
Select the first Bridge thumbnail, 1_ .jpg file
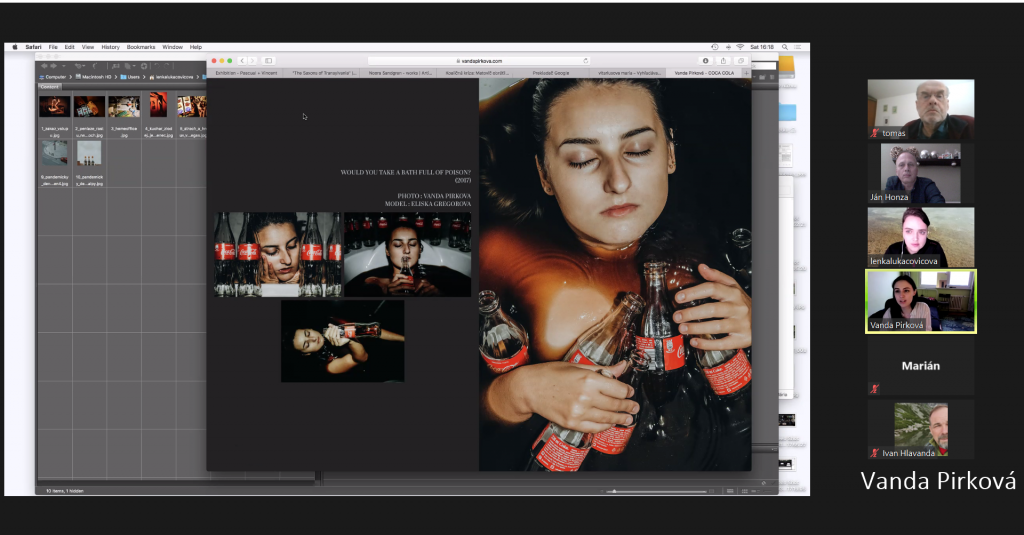click(54, 107)
